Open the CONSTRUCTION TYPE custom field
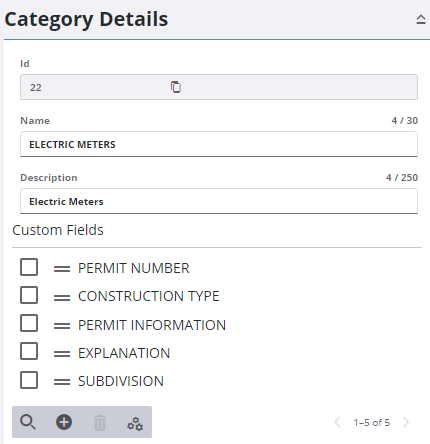The image size is (430, 444). click(149, 296)
